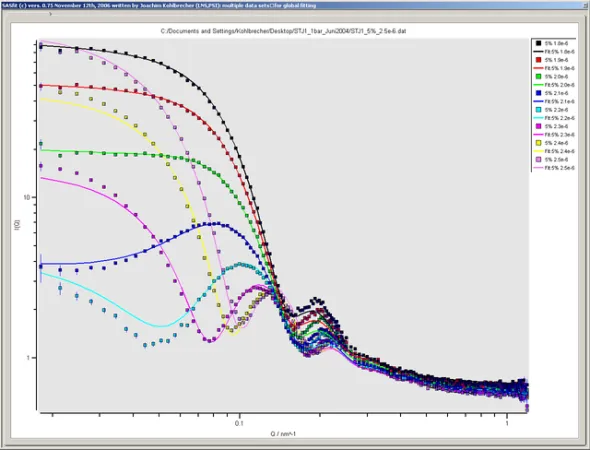This screenshot has width=590, height=450.
Task: Click the 'I(Q)' y-axis label
Action: (17, 225)
